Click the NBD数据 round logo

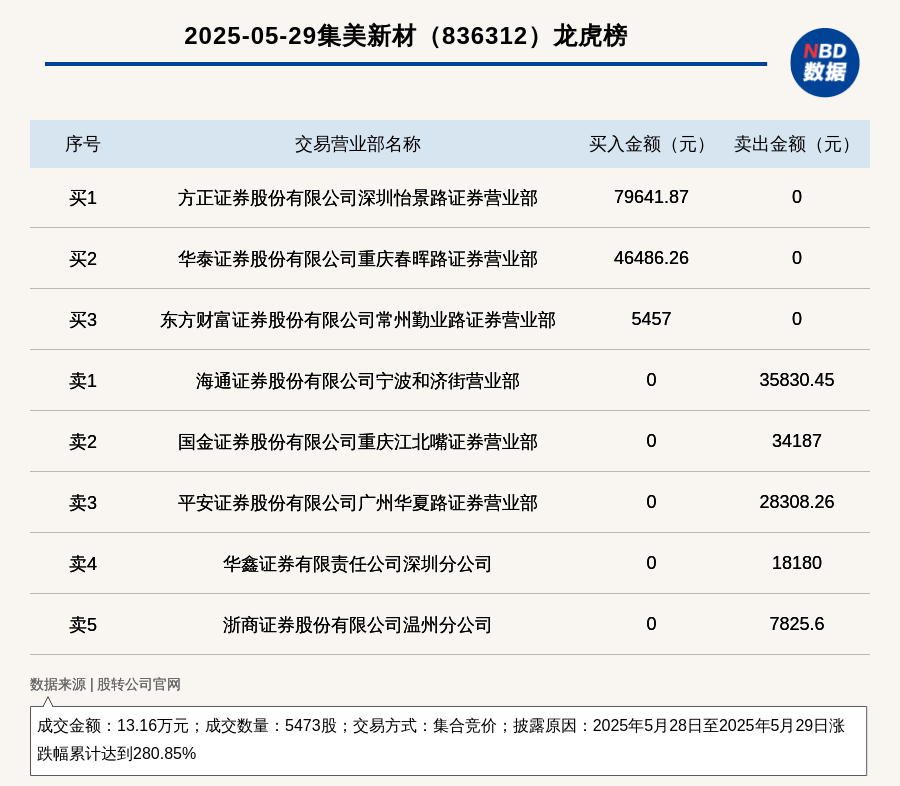point(824,63)
